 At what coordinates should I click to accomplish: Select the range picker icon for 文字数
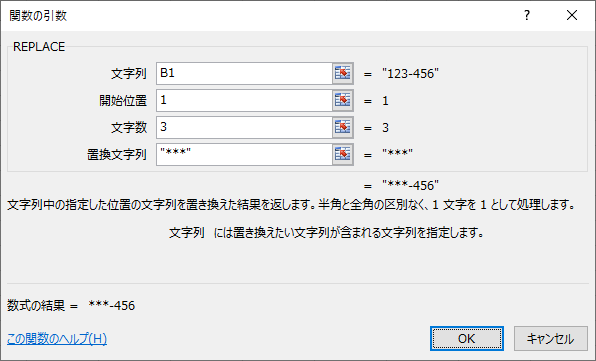tap(343, 127)
